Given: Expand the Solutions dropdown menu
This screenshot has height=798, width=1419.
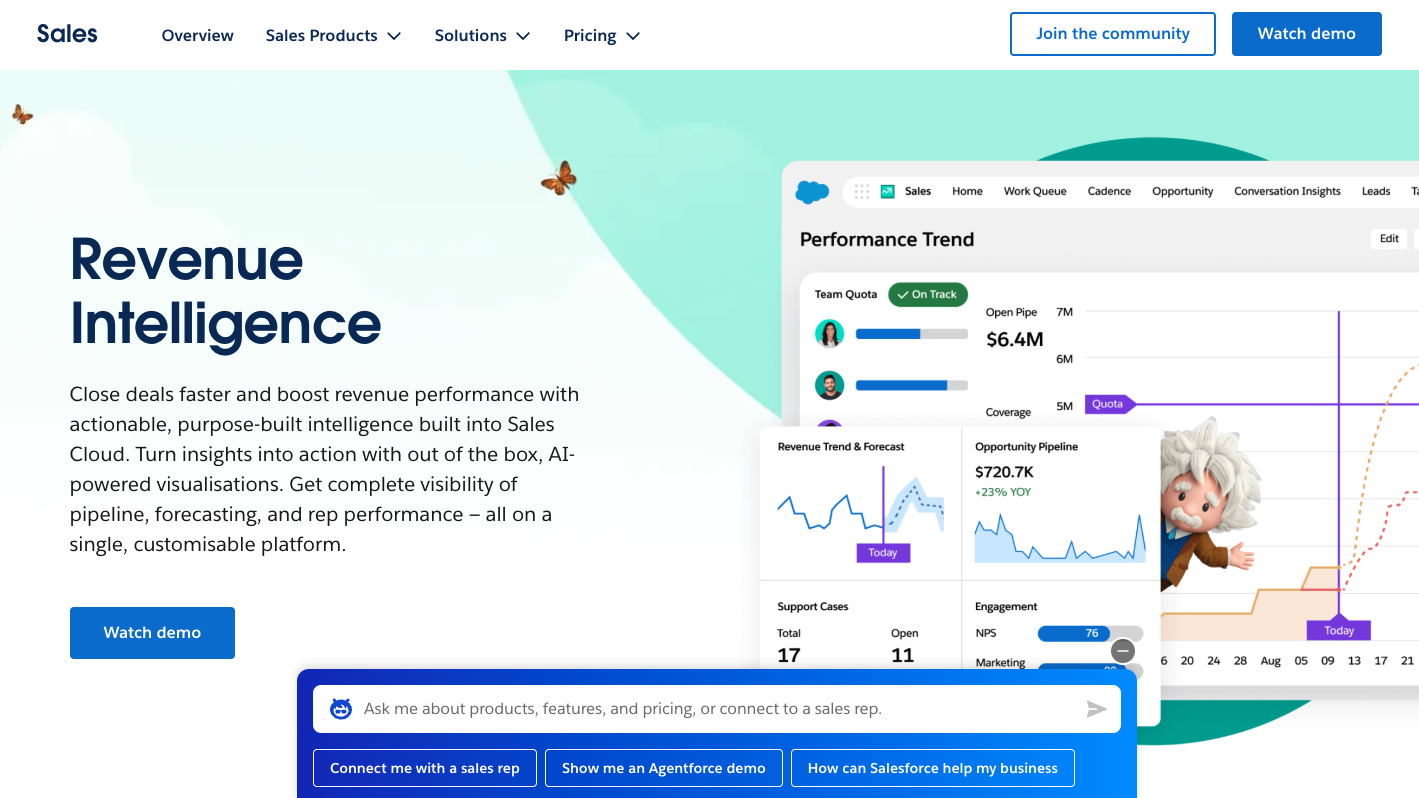Looking at the screenshot, I should 482,35.
